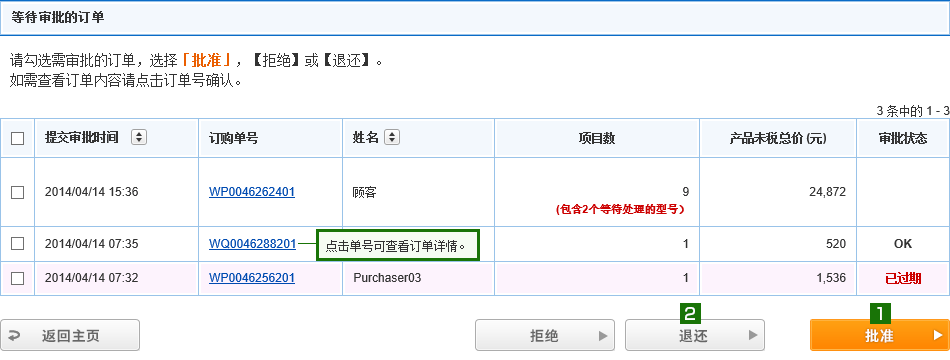Viewport: 950px width, 360px height.
Task: Click the 拒绝 reject button
Action: coord(545,335)
